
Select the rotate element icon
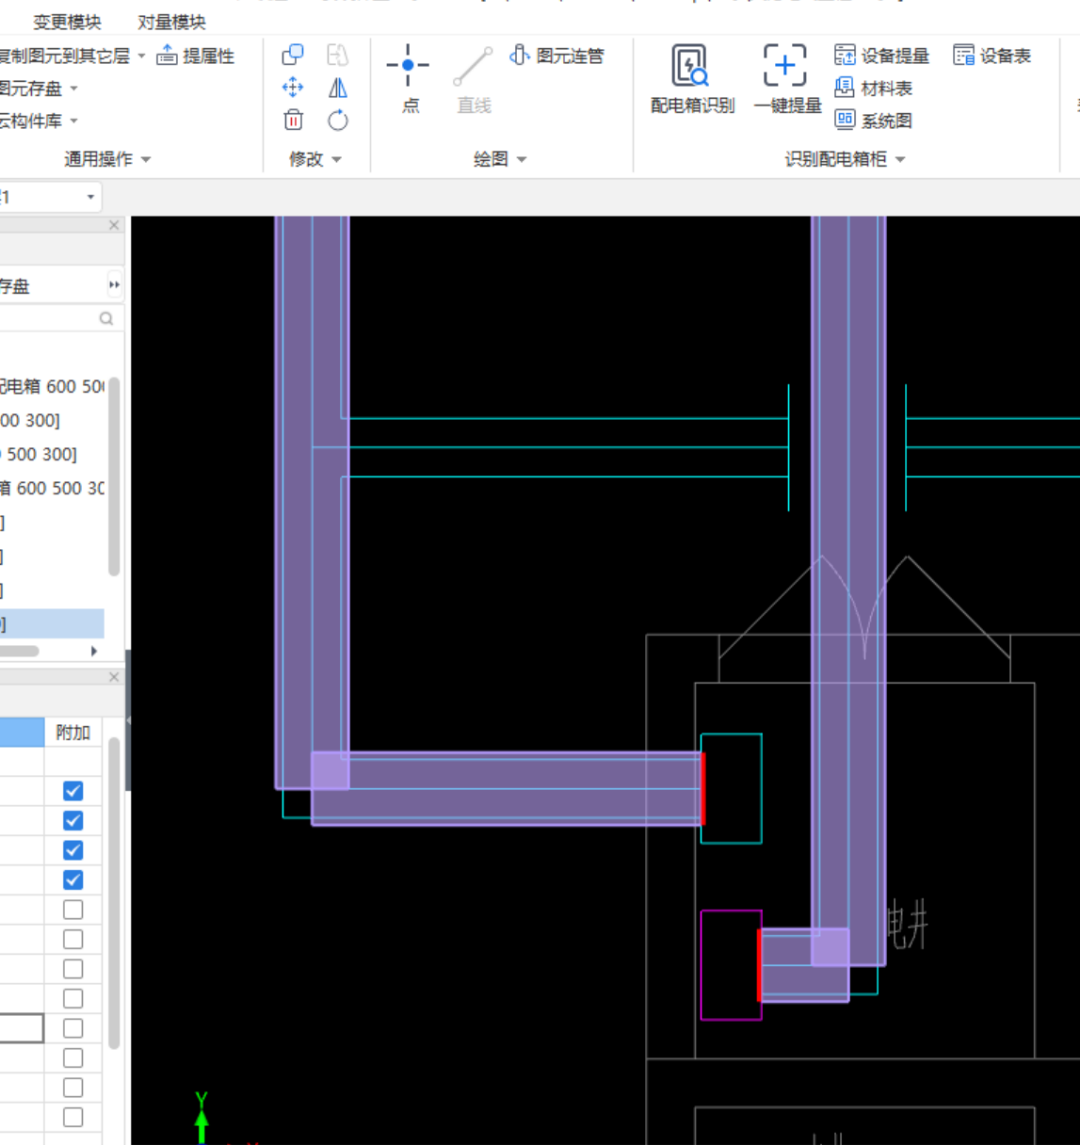(x=337, y=120)
